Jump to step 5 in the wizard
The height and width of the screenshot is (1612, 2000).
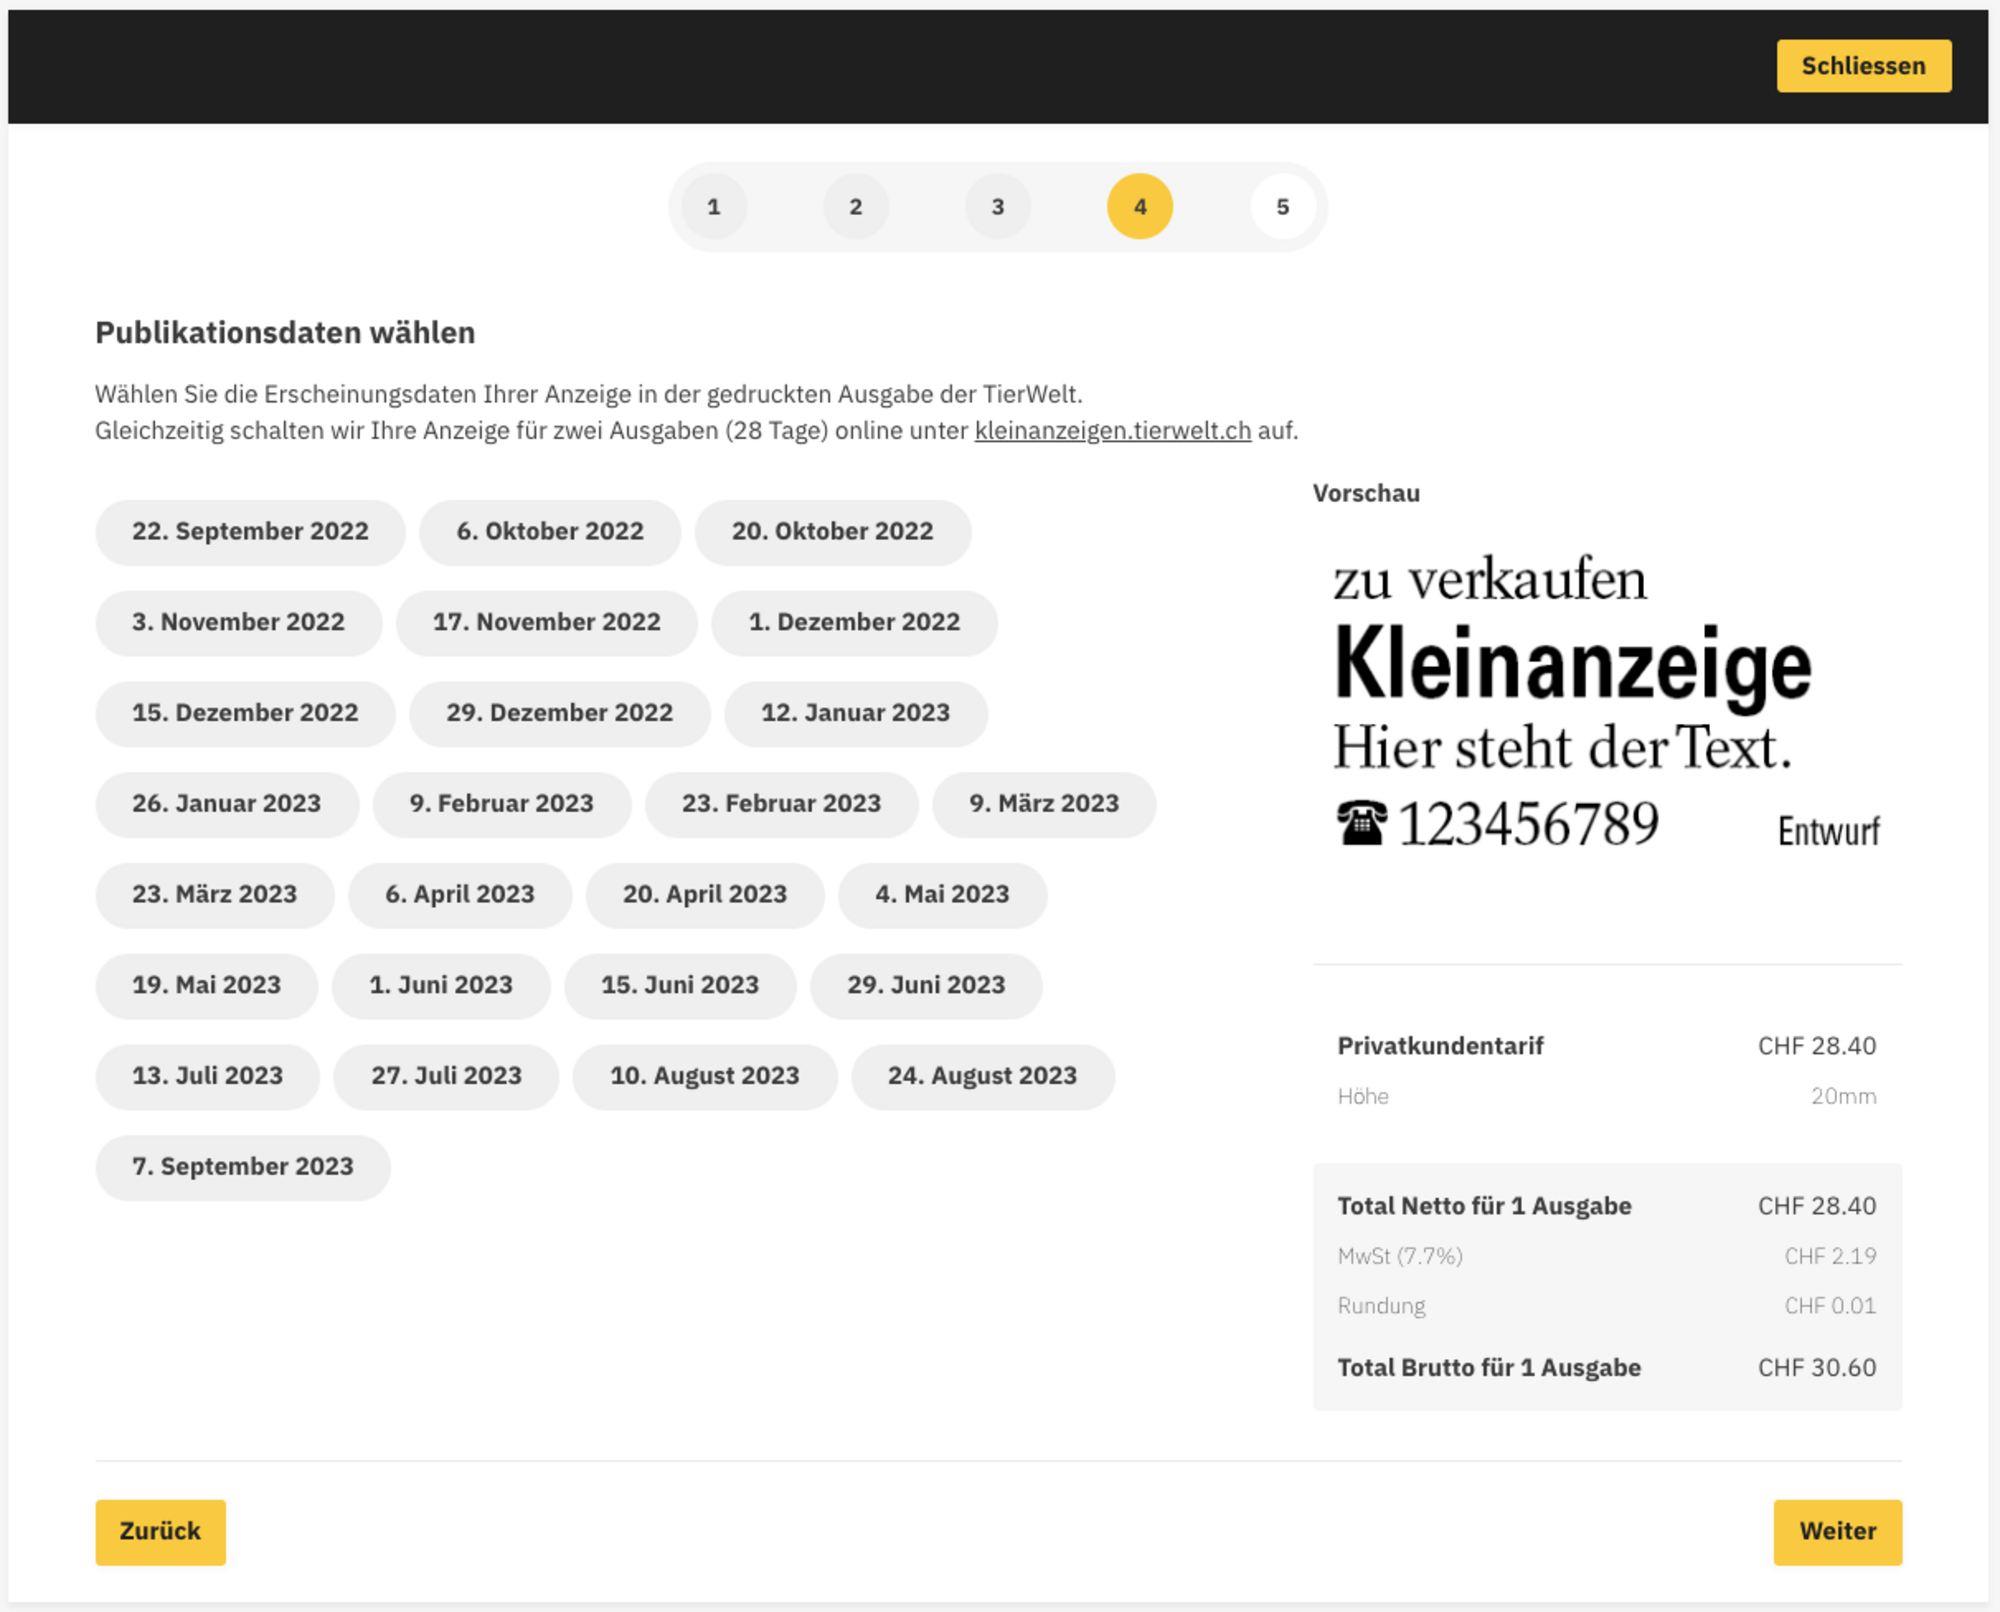click(x=1283, y=207)
